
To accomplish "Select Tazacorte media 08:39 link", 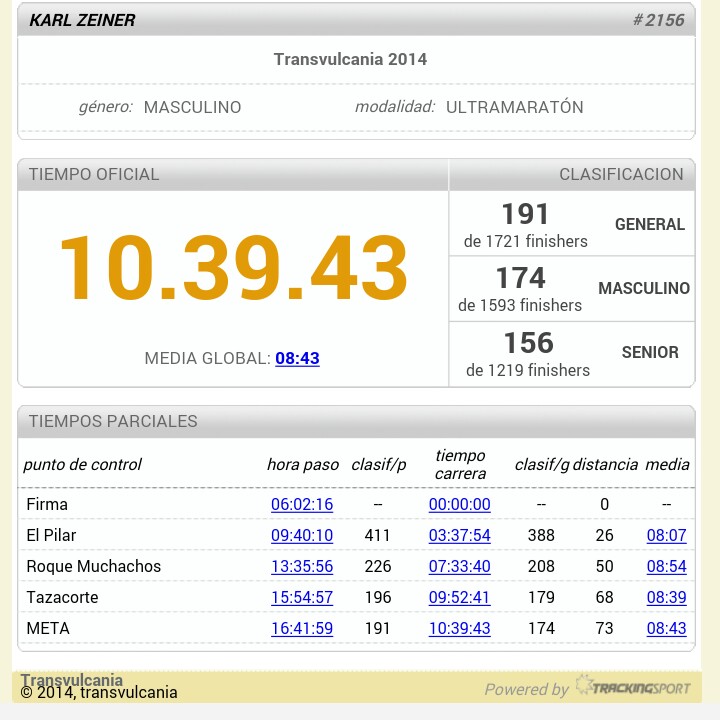I will click(x=666, y=598).
